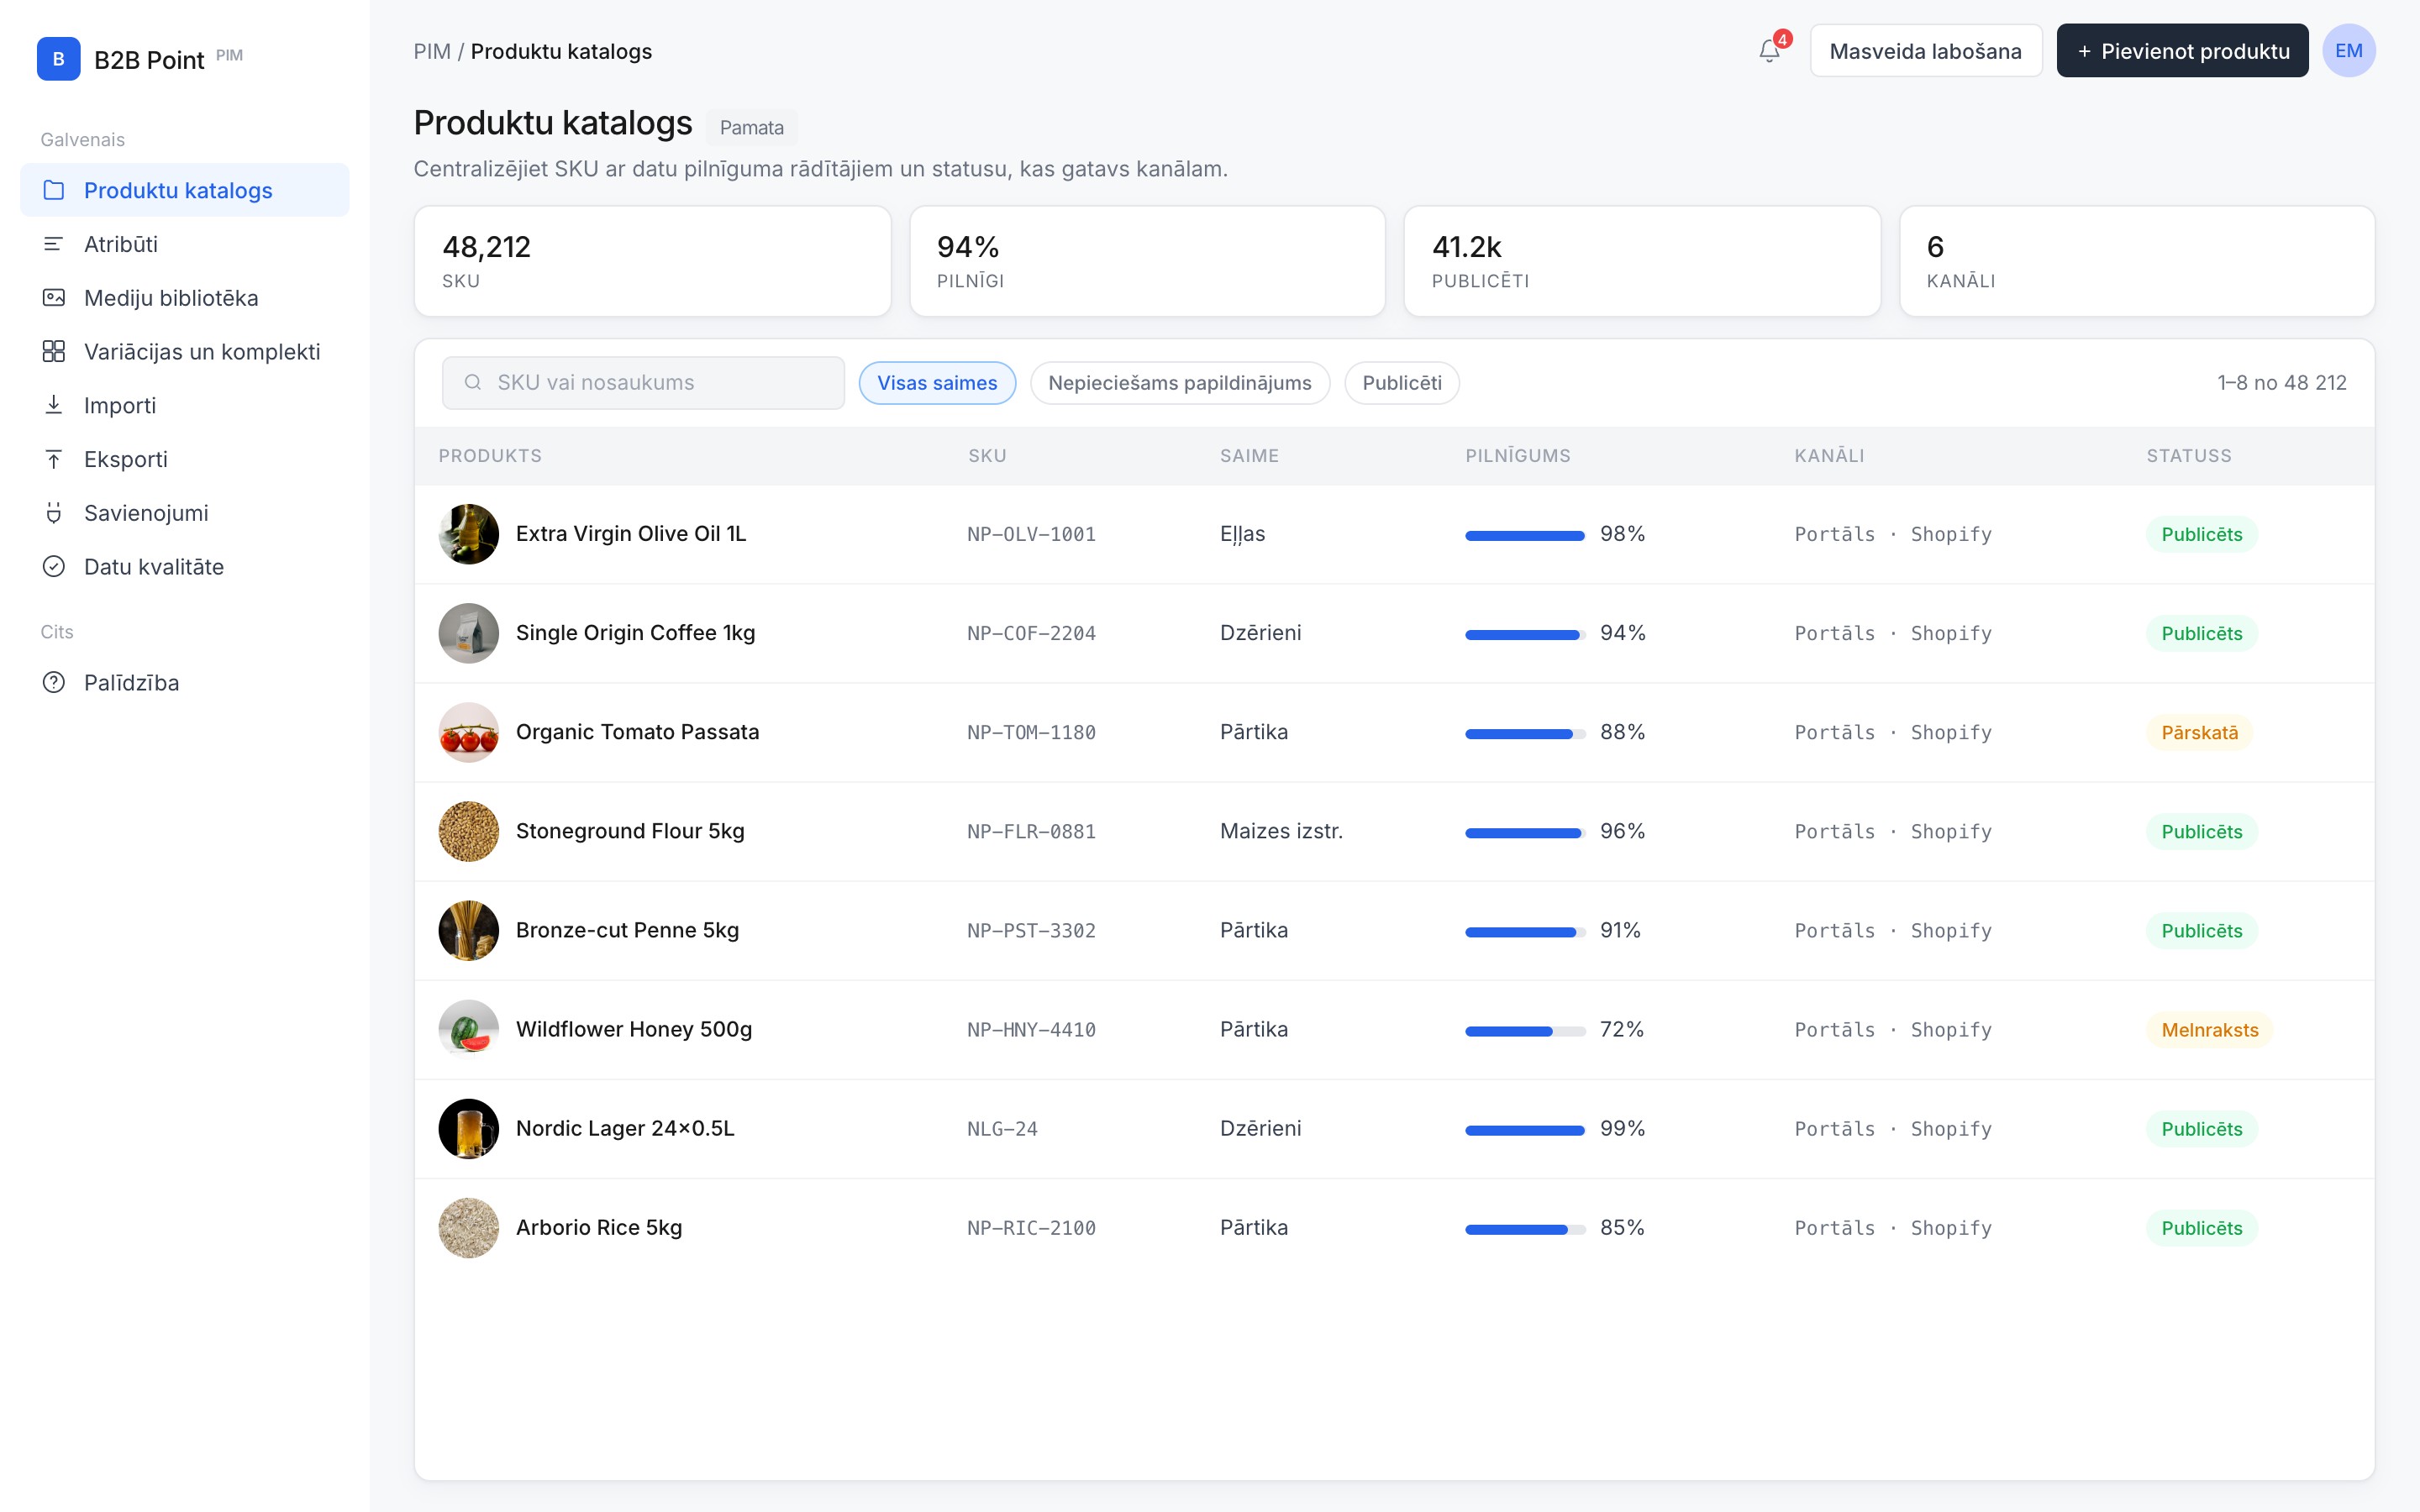The height and width of the screenshot is (1512, 2420).
Task: Click the Pamata plan badge
Action: 751,127
